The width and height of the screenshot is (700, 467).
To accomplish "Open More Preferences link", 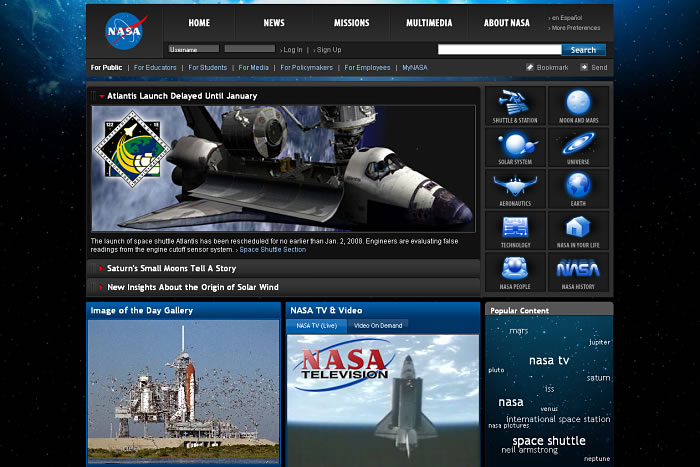I will tap(576, 28).
